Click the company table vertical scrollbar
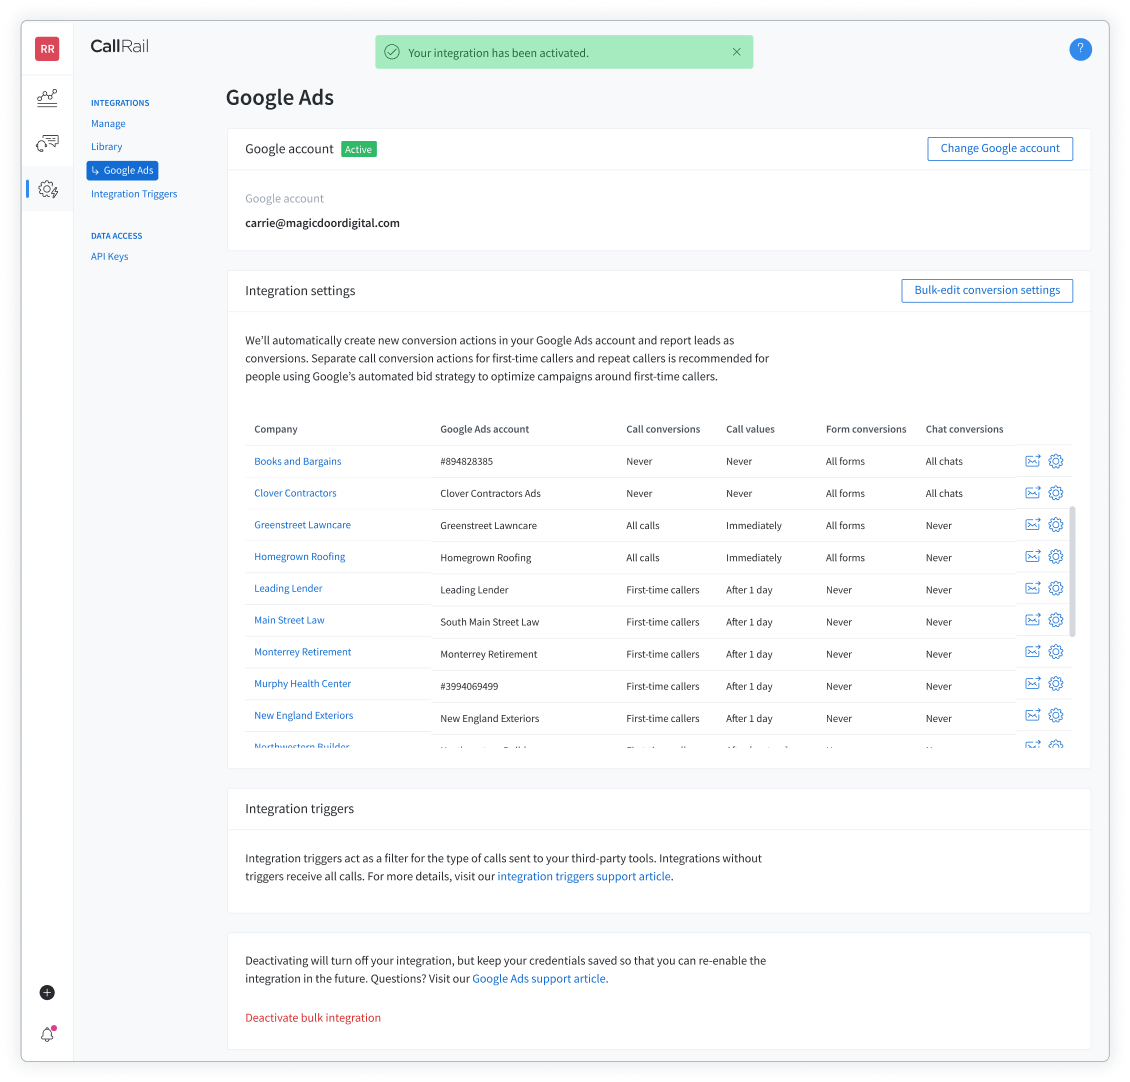The width and height of the screenshot is (1130, 1082). [x=1072, y=572]
